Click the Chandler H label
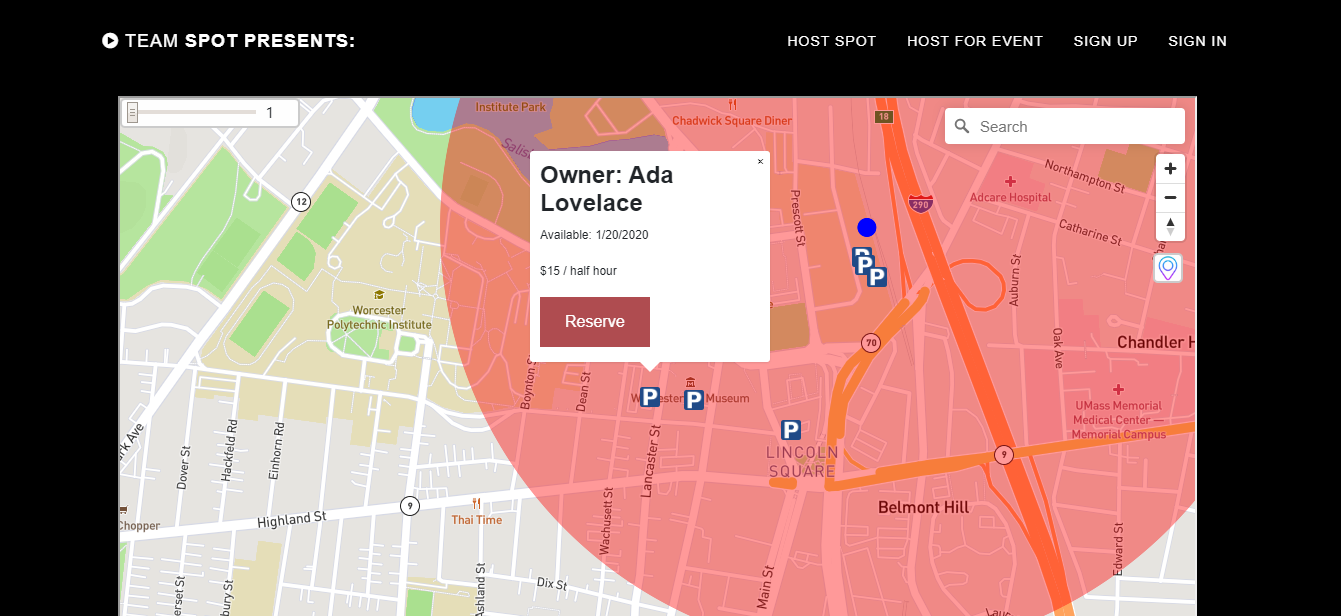Screen dimensions: 1341x616 pyautogui.click(x=1155, y=342)
